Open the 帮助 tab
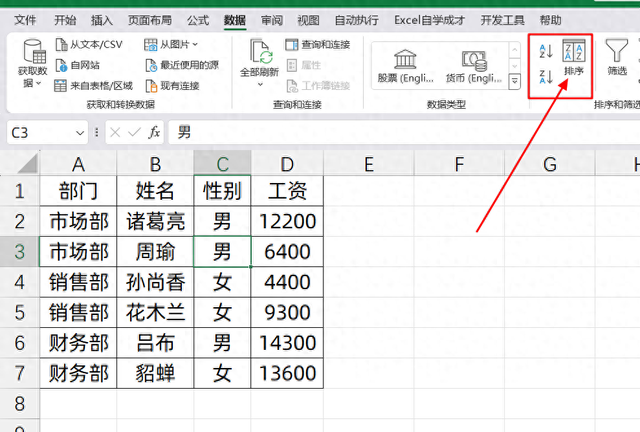 tap(551, 20)
